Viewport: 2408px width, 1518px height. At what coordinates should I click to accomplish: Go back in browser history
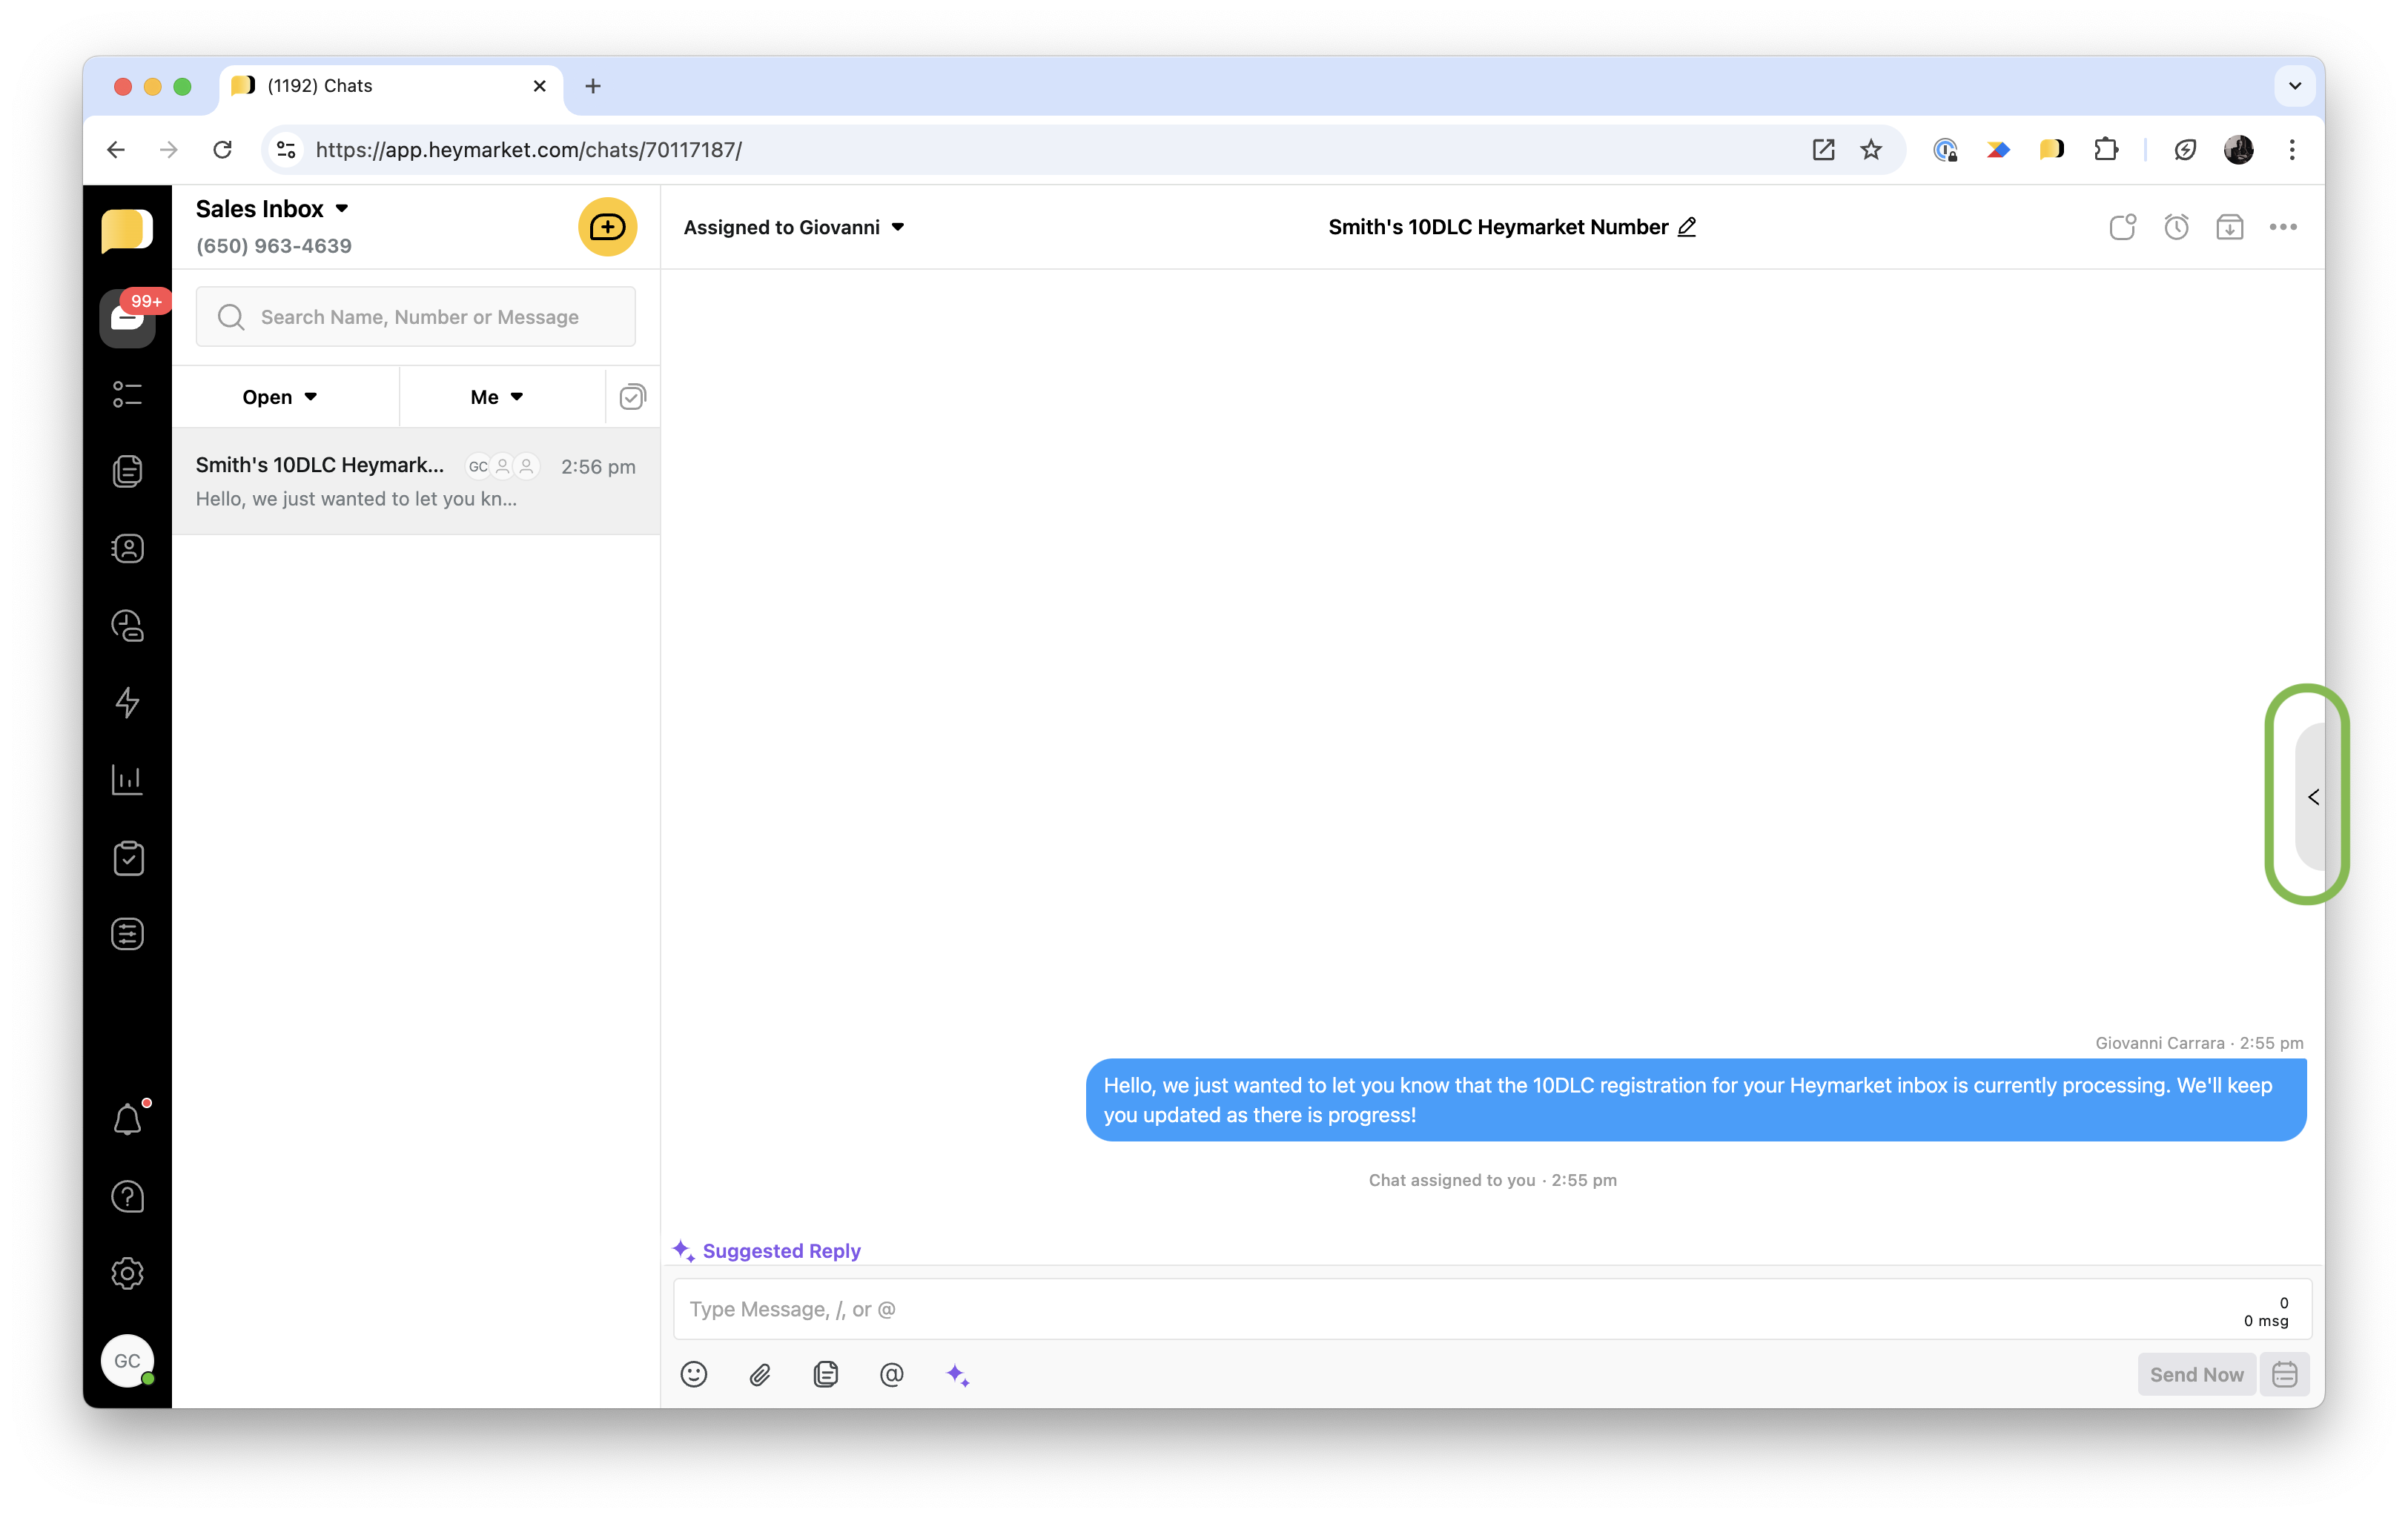tap(116, 150)
